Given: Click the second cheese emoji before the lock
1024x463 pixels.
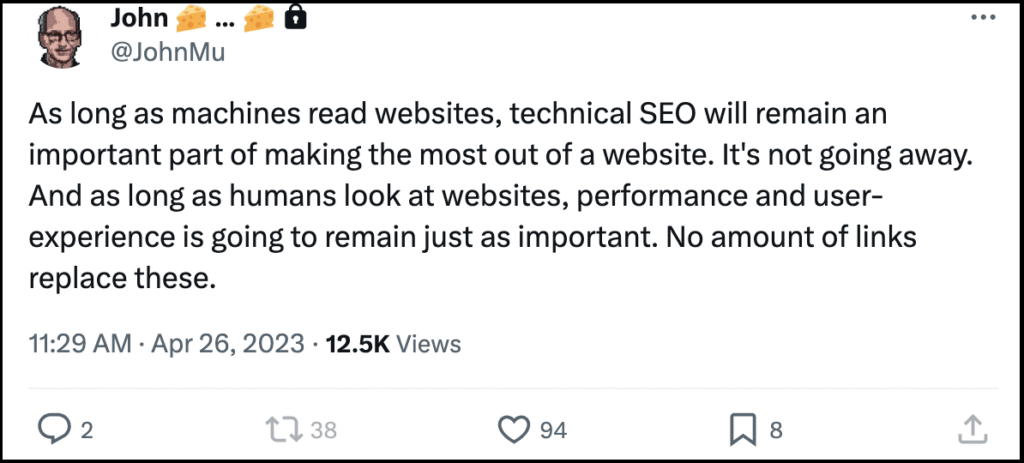Looking at the screenshot, I should [x=260, y=16].
